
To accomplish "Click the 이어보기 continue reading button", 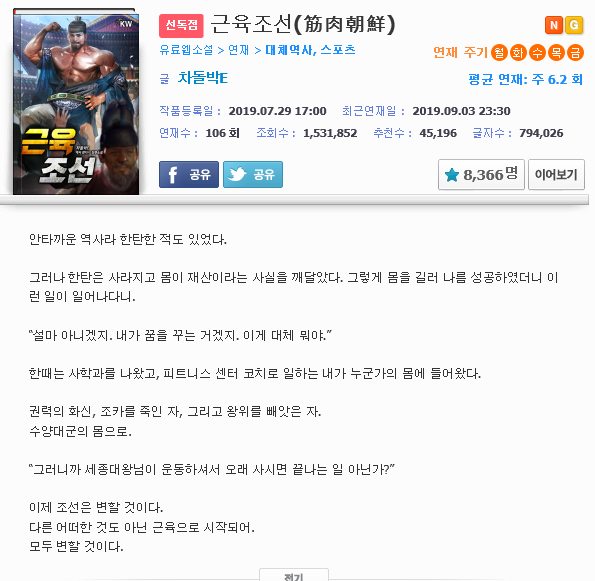I will point(556,175).
